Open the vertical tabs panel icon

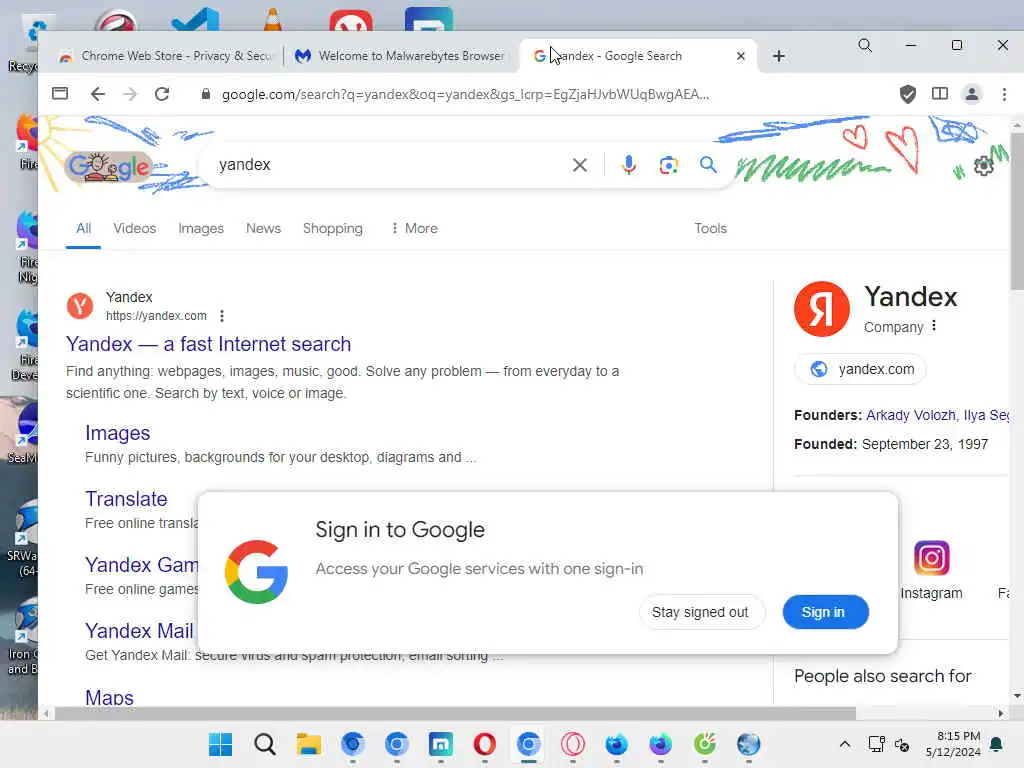coord(60,93)
